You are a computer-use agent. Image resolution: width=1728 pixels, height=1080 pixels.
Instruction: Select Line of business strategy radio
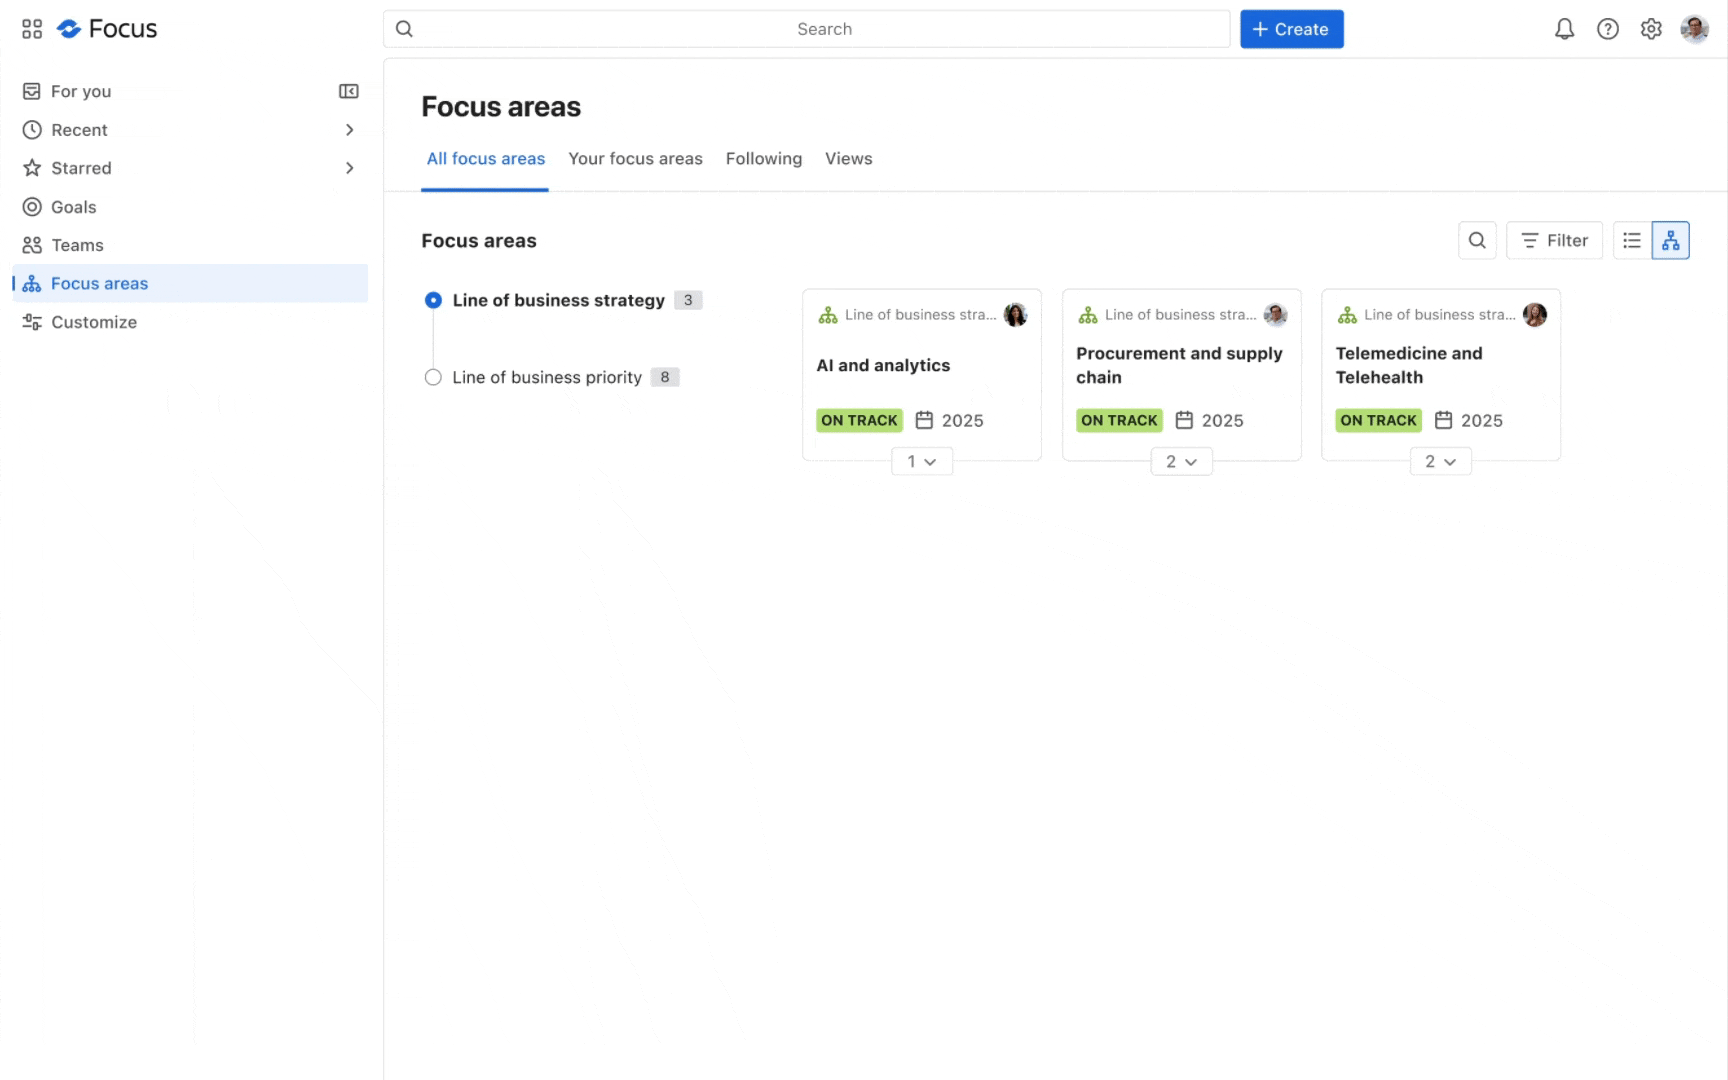coord(433,300)
